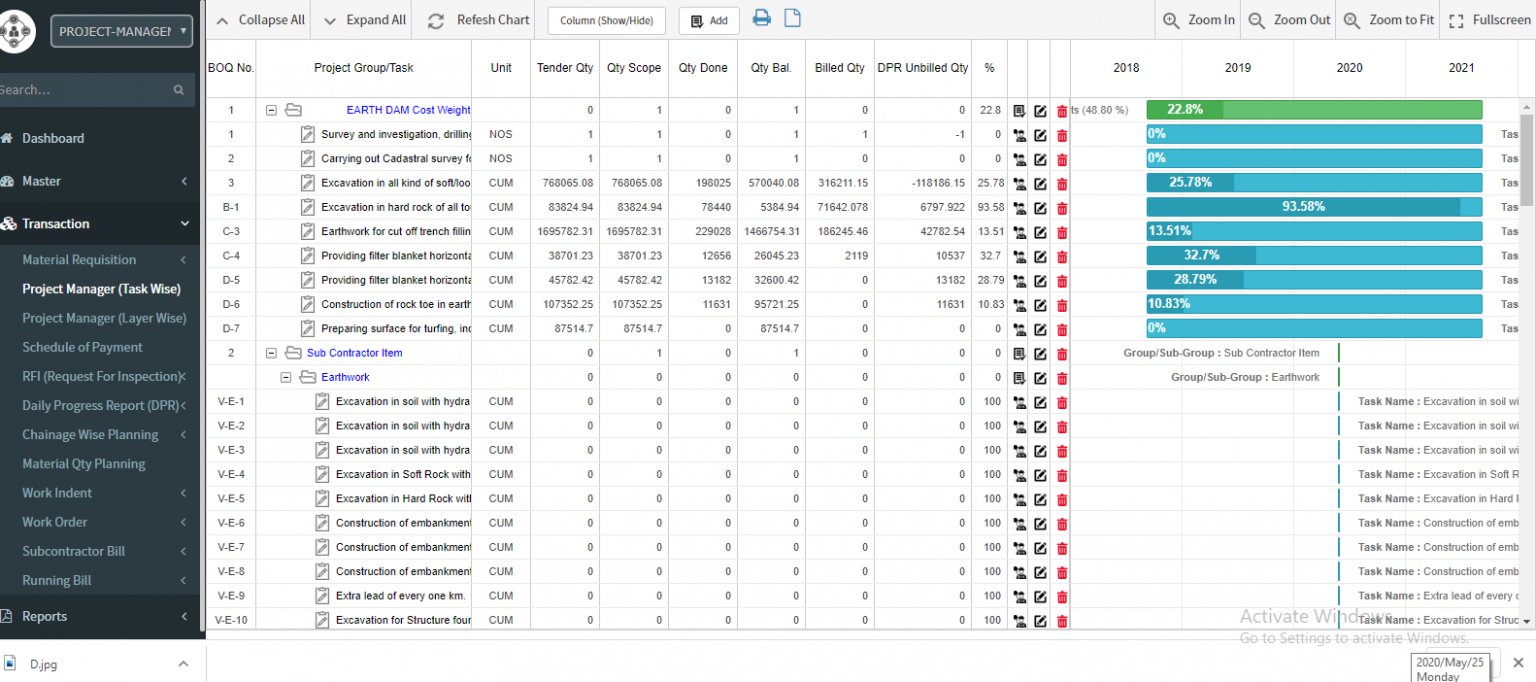This screenshot has width=1536, height=682.
Task: Open the Column (Show/Hide) toggle panel
Action: pyautogui.click(x=606, y=20)
